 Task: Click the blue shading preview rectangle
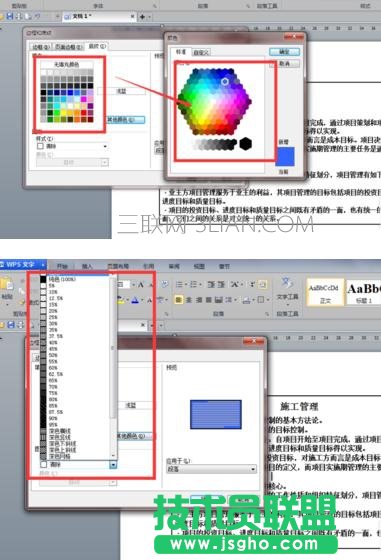(216, 414)
